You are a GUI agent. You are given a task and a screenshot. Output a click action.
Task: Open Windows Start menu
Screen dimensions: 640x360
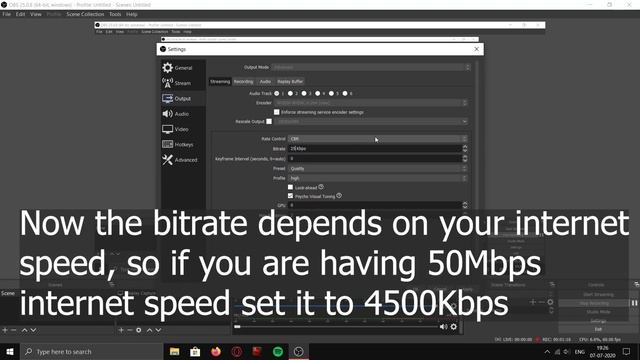(x=10, y=351)
